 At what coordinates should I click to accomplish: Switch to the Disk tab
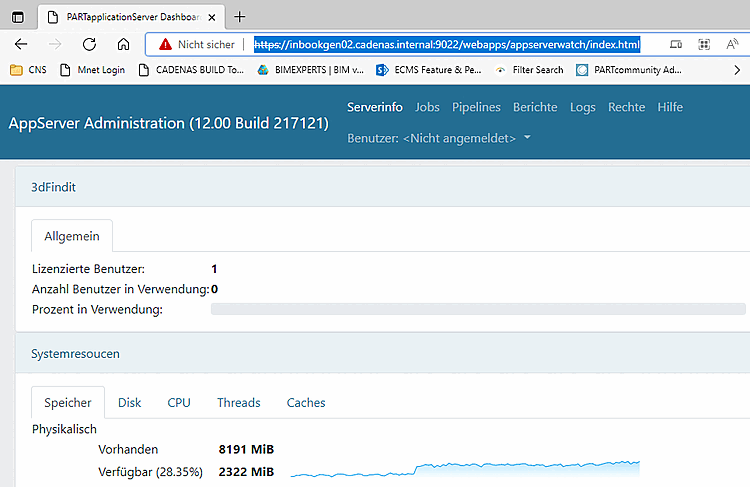130,403
